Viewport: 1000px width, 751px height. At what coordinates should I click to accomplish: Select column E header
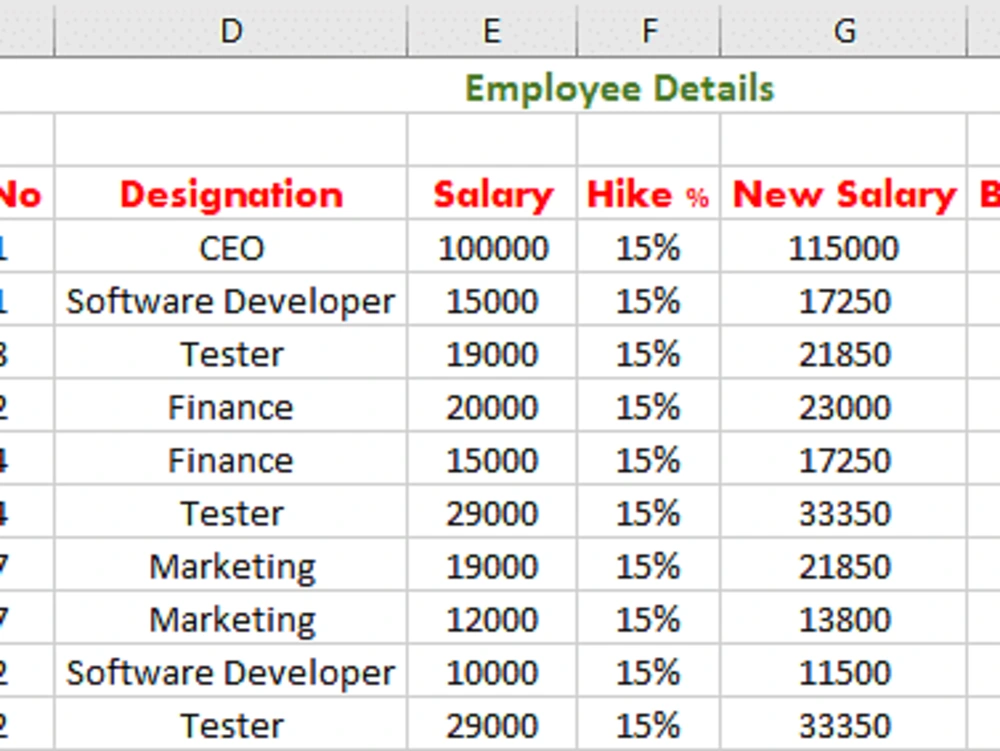tap(492, 30)
